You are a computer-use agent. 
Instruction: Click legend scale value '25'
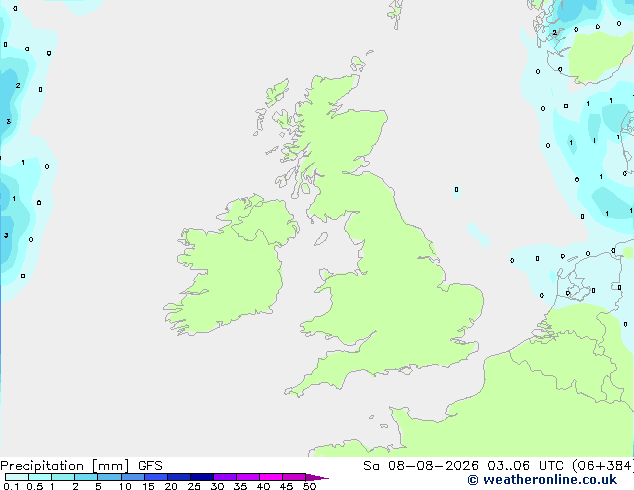click(x=194, y=486)
